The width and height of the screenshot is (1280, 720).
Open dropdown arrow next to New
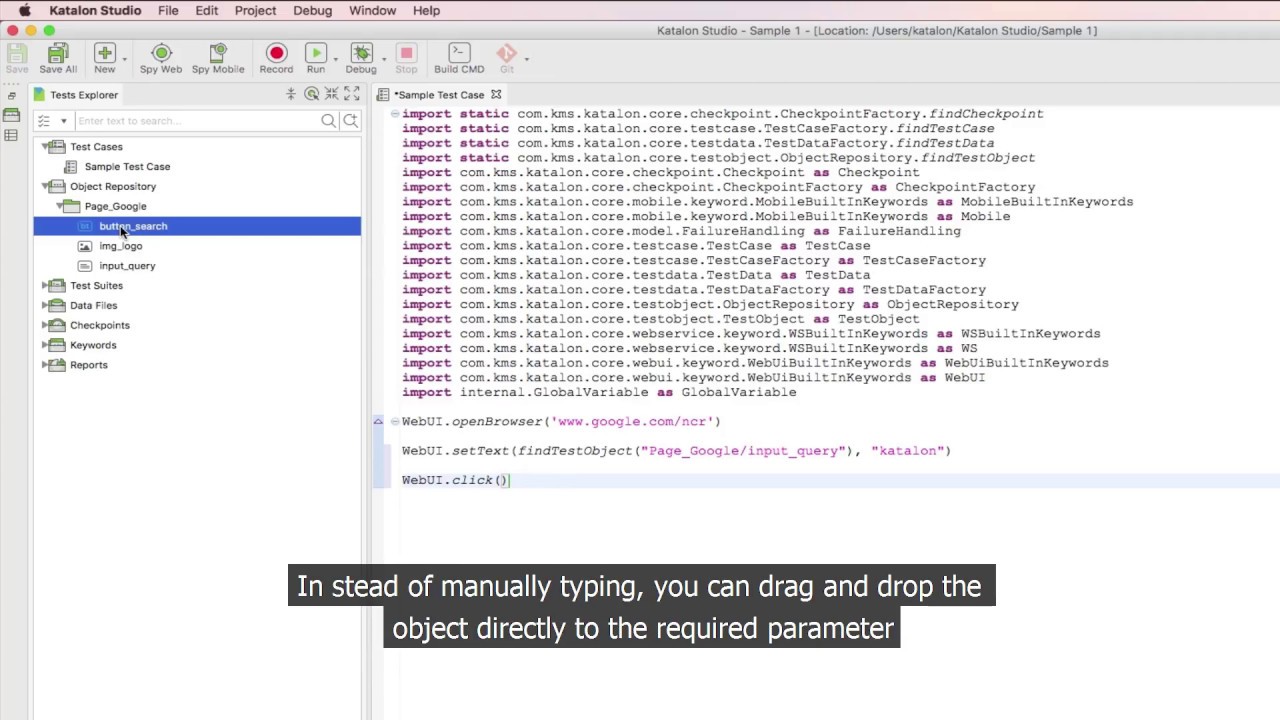125,58
